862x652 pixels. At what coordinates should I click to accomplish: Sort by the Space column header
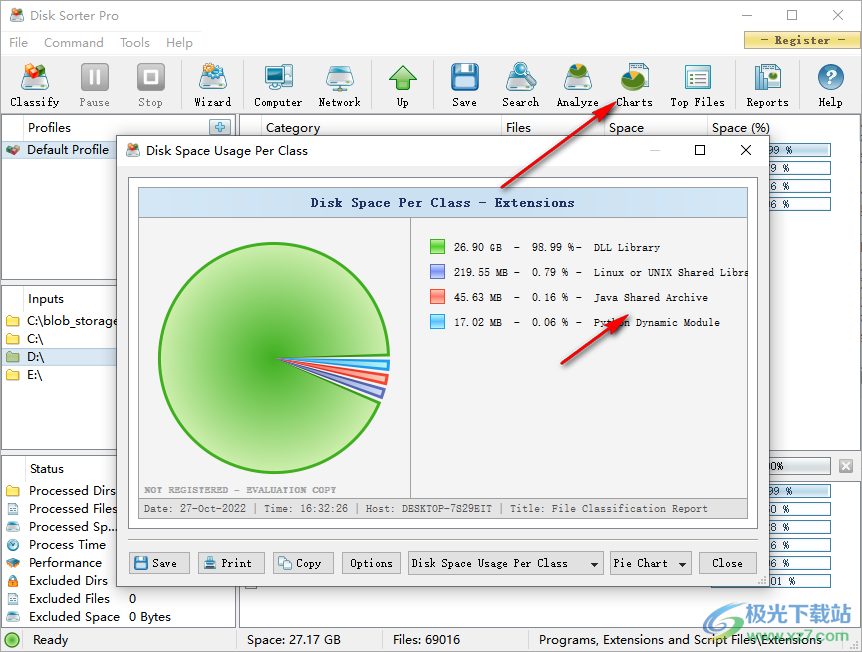(656, 128)
